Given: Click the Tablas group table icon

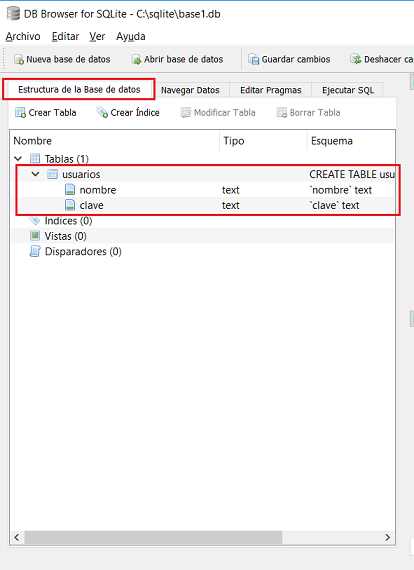Looking at the screenshot, I should tap(35, 159).
